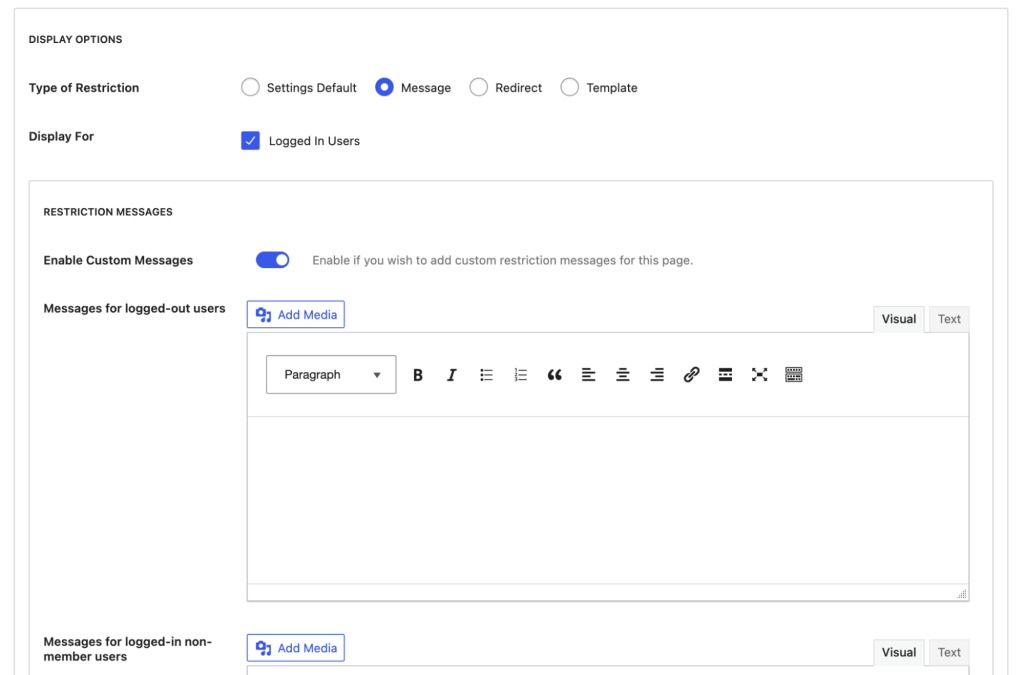Enter distraction-free fullscreen writing mode
This screenshot has width=1024, height=675.
[759, 374]
